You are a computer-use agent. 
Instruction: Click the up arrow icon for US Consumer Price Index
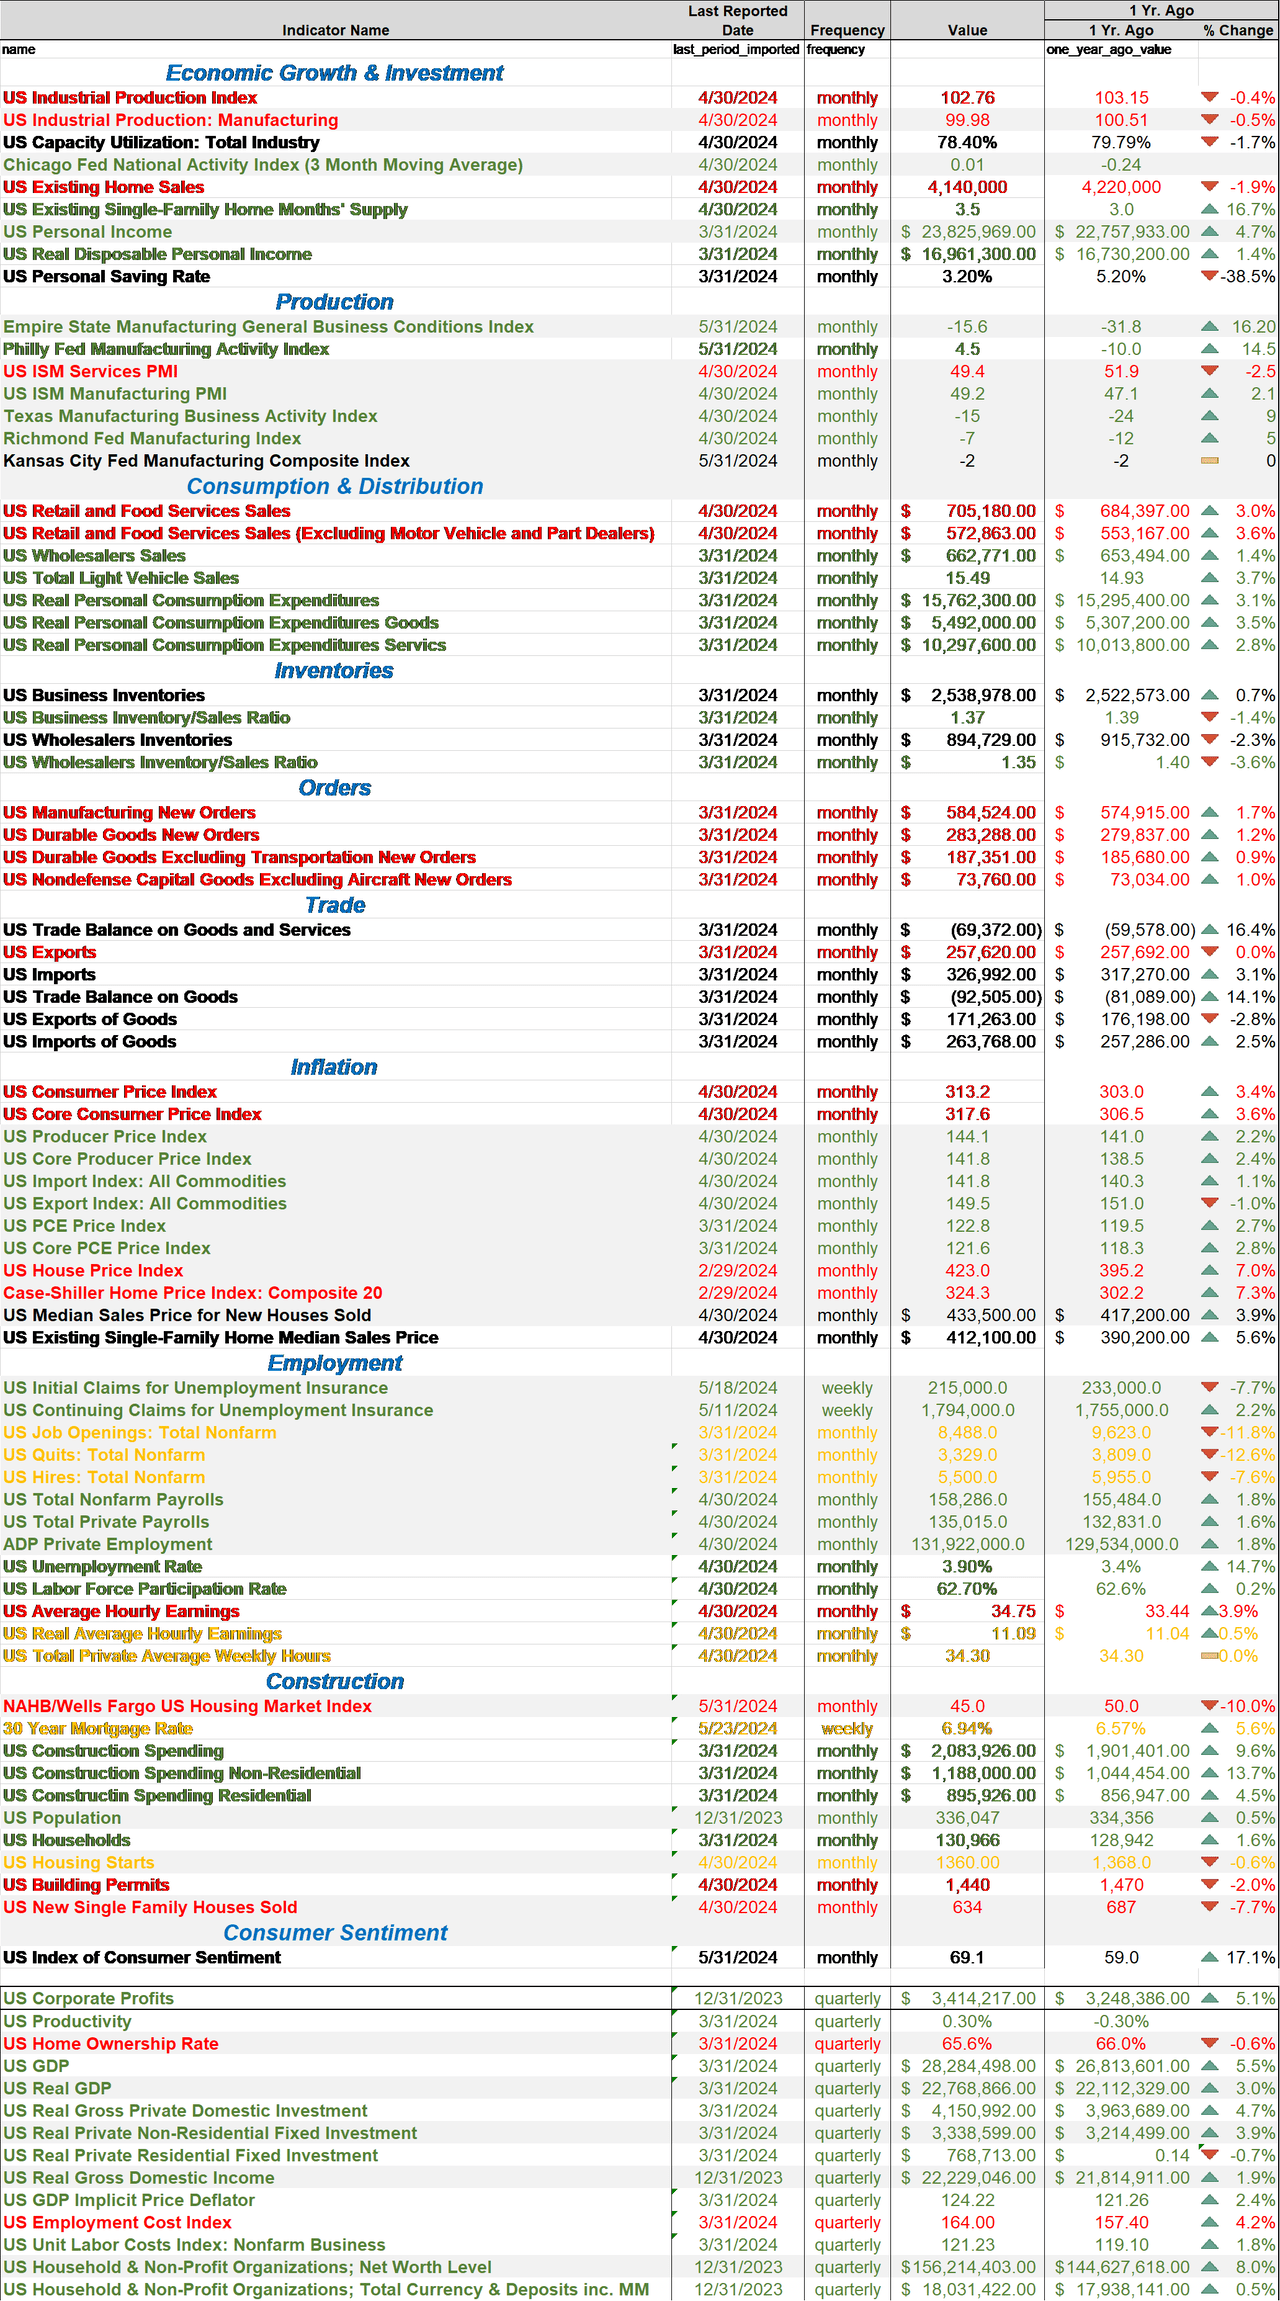click(1210, 1091)
